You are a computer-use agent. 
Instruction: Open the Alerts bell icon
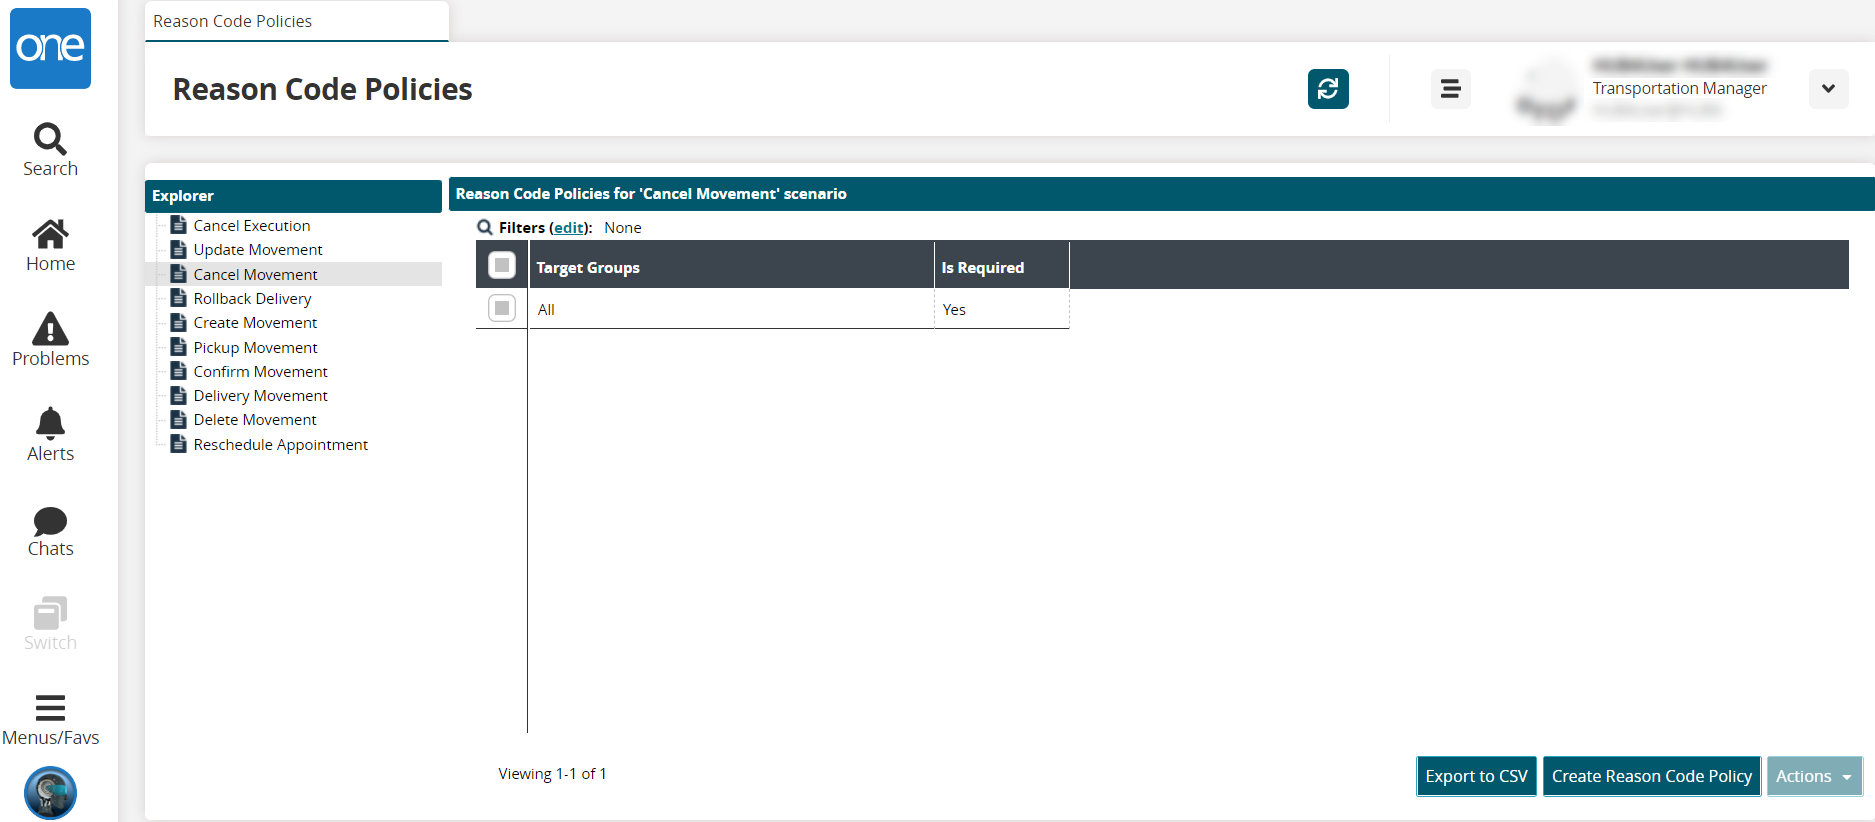coord(50,424)
